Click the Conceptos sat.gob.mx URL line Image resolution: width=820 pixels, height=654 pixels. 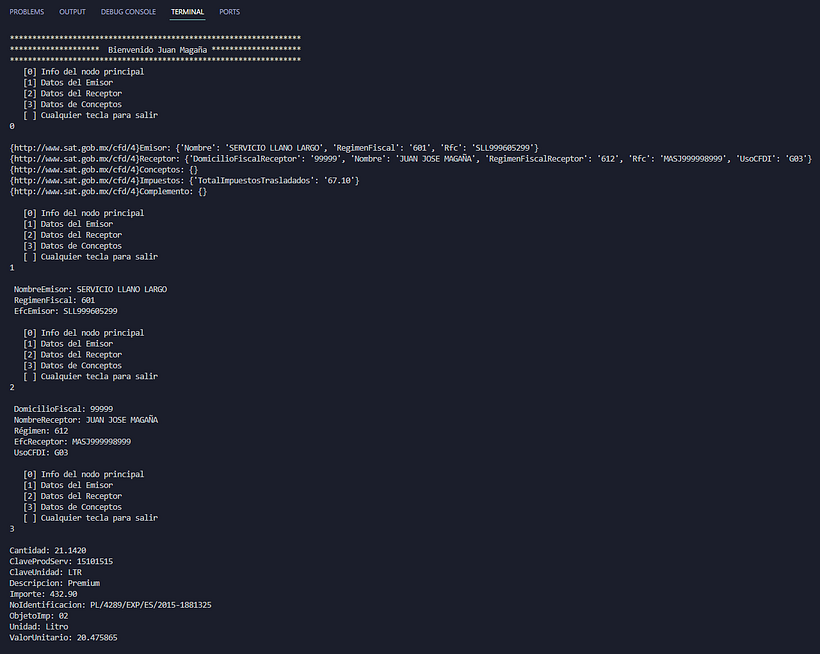click(104, 170)
